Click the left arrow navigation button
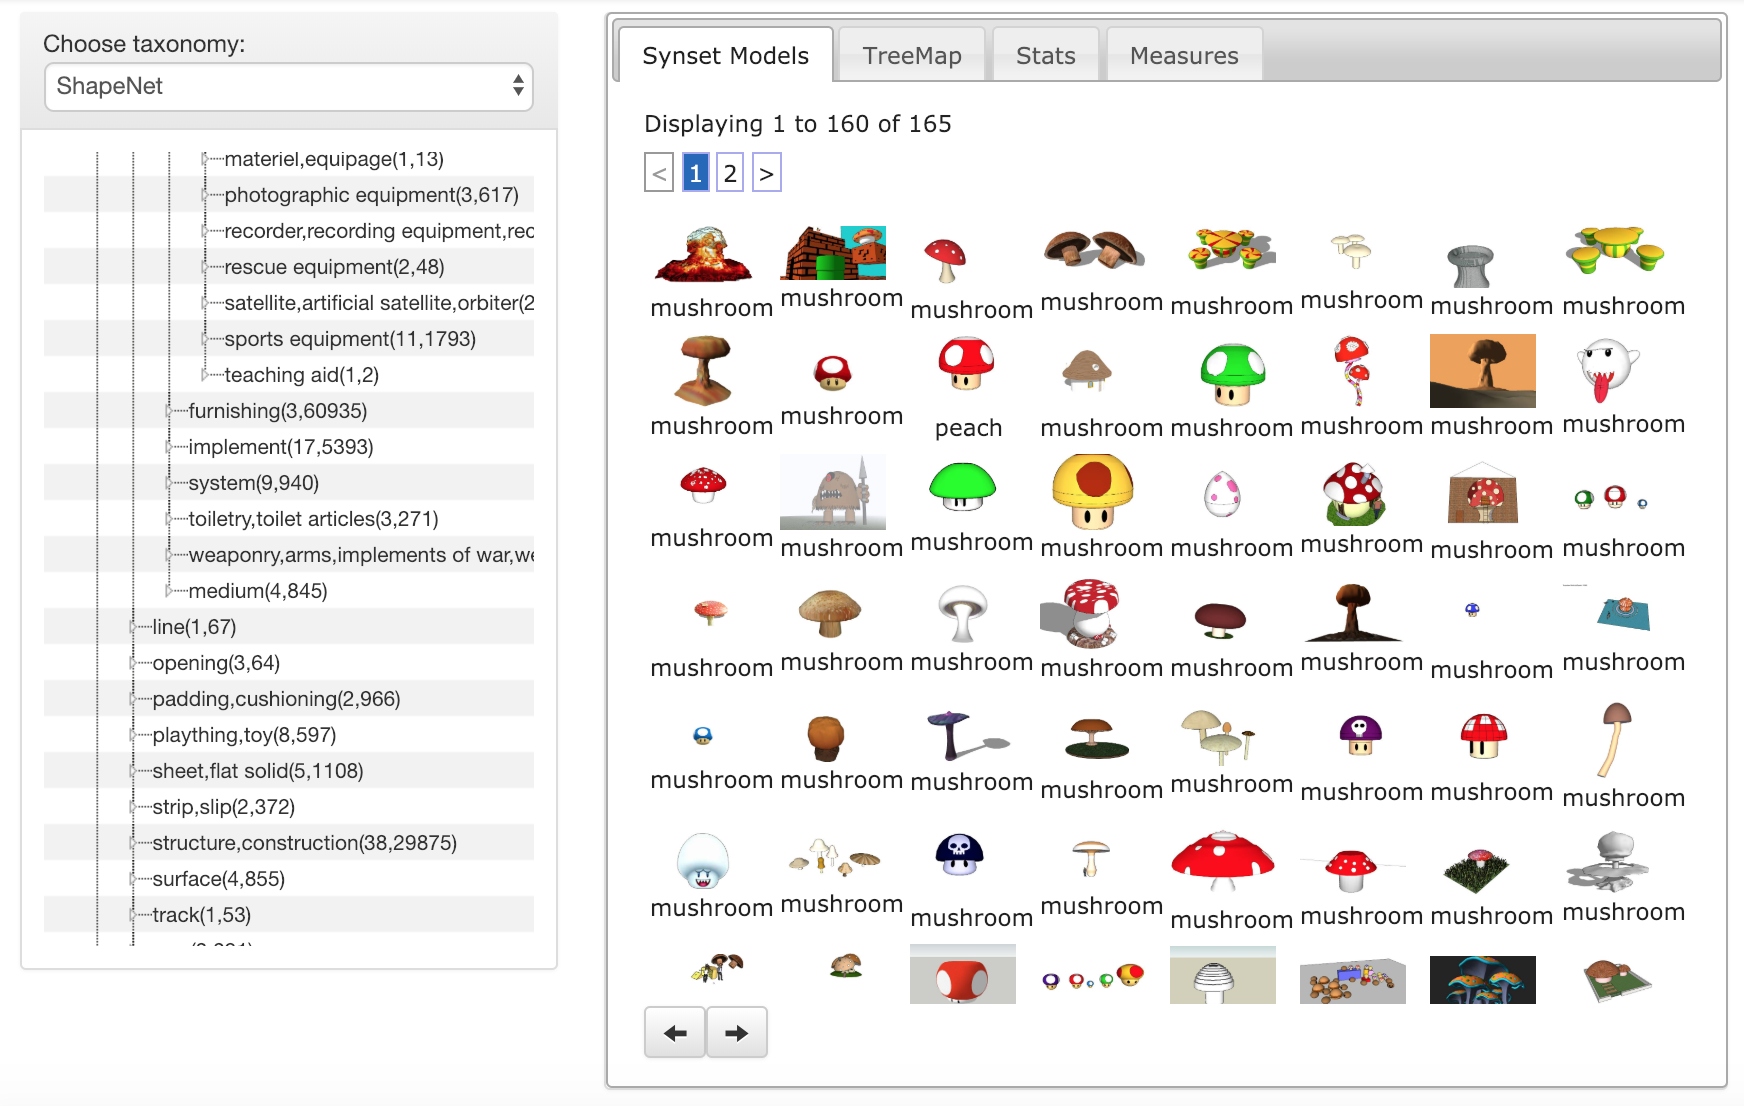The image size is (1744, 1106). coord(675,1033)
